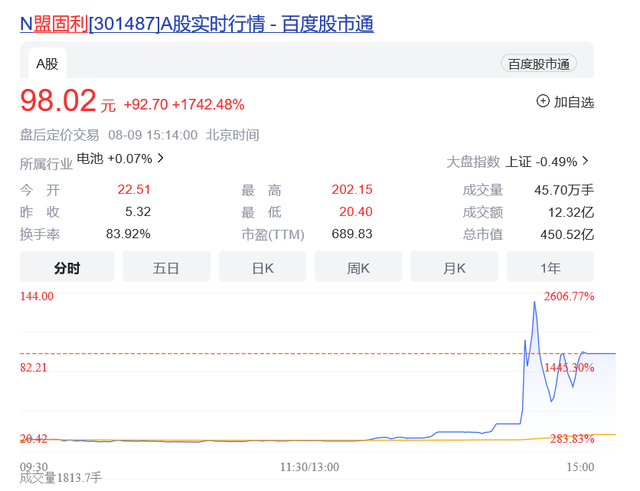Click the 市盈(TTM) value 689.83
The width and height of the screenshot is (640, 491).
point(352,233)
